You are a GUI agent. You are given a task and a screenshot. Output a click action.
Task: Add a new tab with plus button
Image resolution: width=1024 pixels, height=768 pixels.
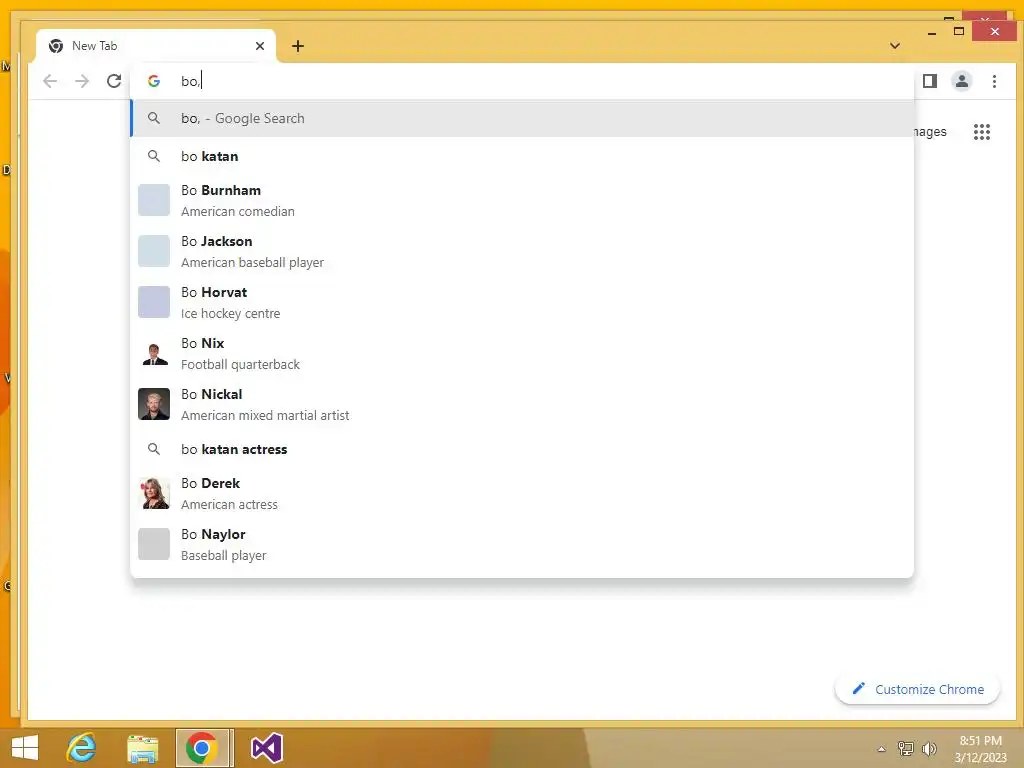click(x=298, y=46)
